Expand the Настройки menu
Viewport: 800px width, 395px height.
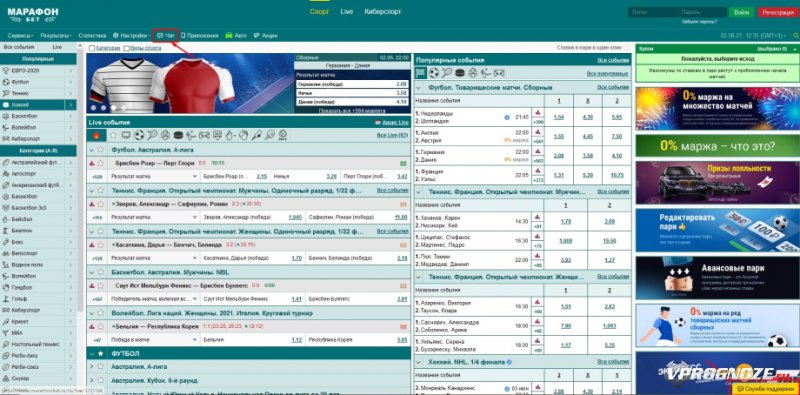click(131, 36)
